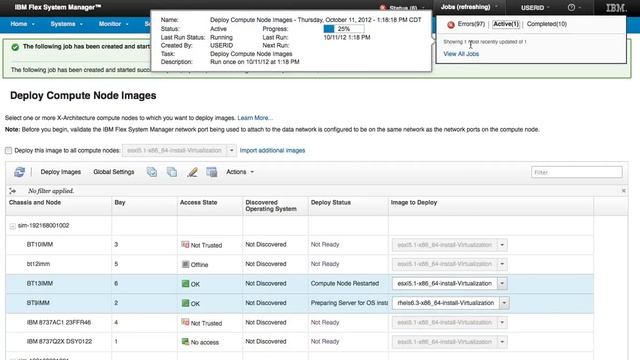Click the red Errors icon in Jobs panel
The image size is (640, 360).
point(451,24)
